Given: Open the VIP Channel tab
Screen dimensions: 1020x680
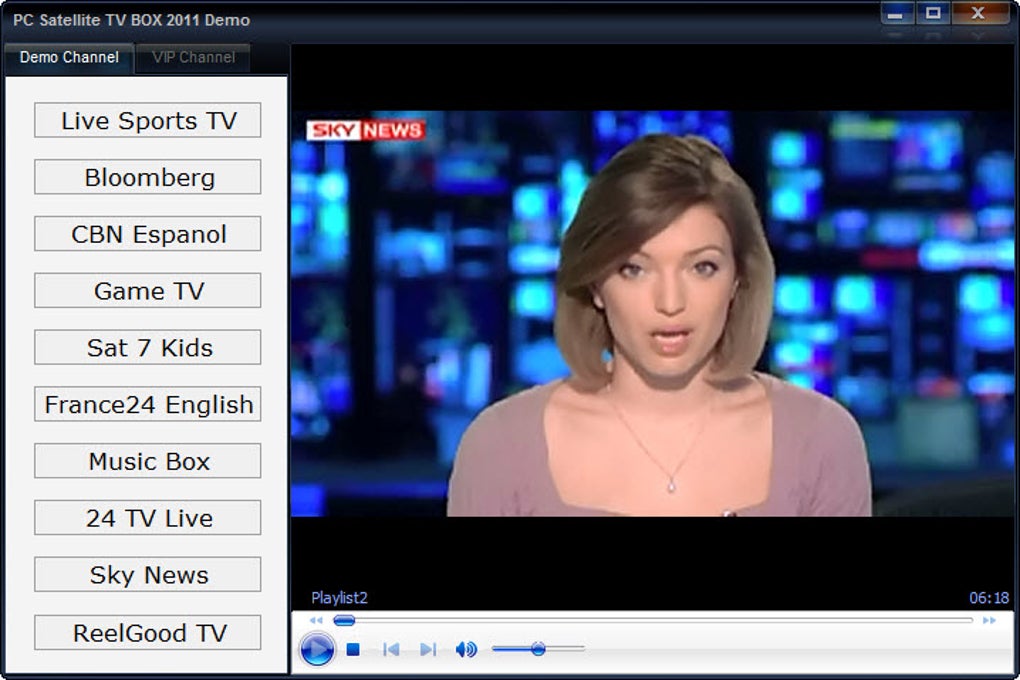Looking at the screenshot, I should click(193, 58).
